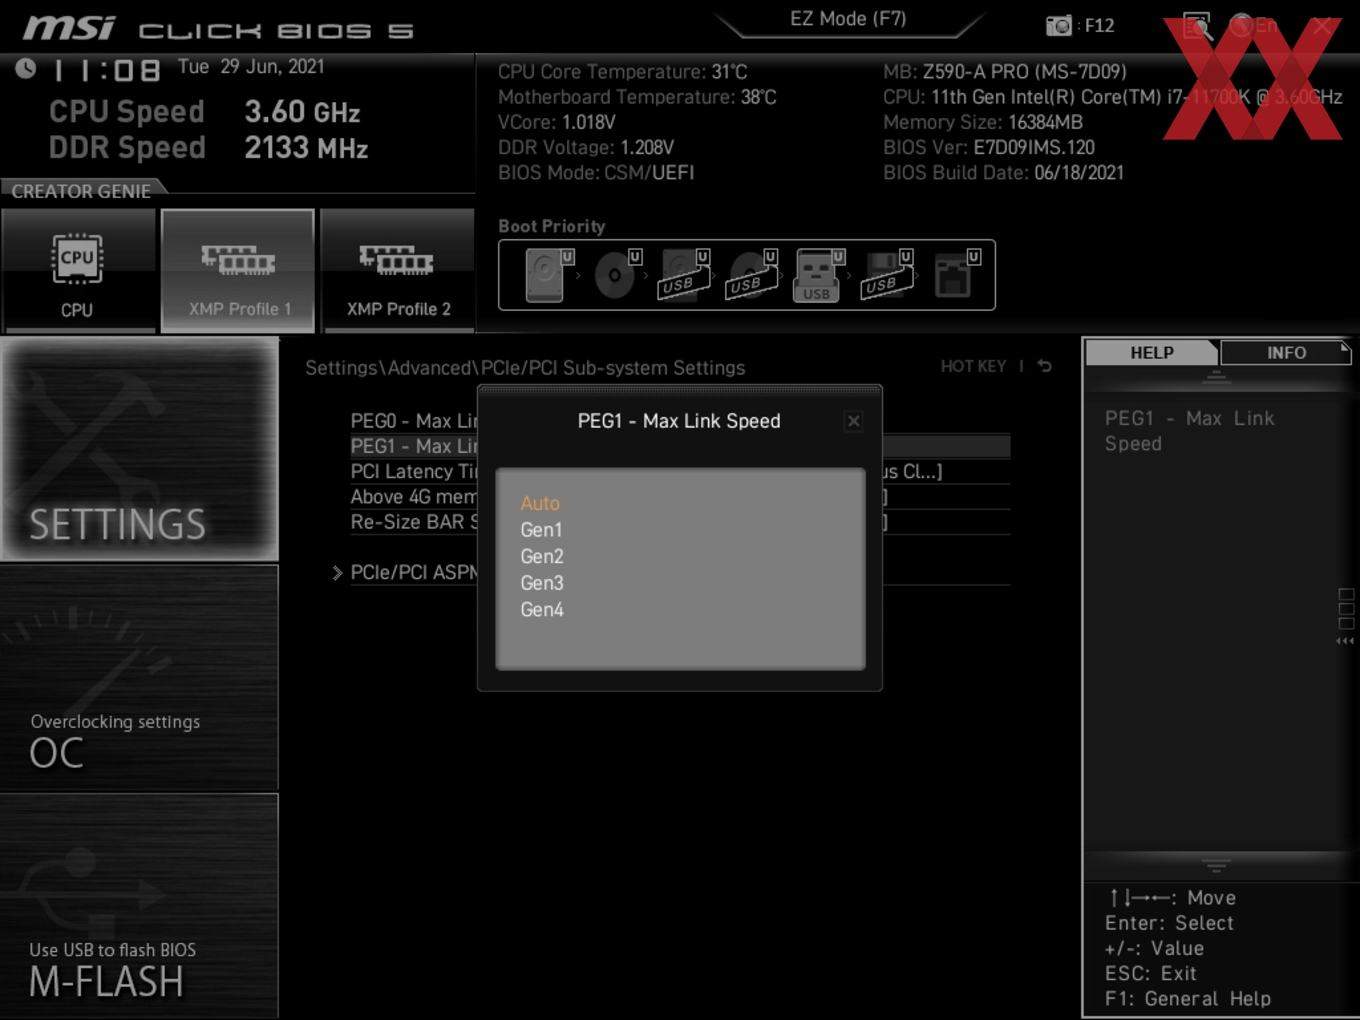Open the OC overclocking settings section
This screenshot has height=1020, width=1360.
139,678
